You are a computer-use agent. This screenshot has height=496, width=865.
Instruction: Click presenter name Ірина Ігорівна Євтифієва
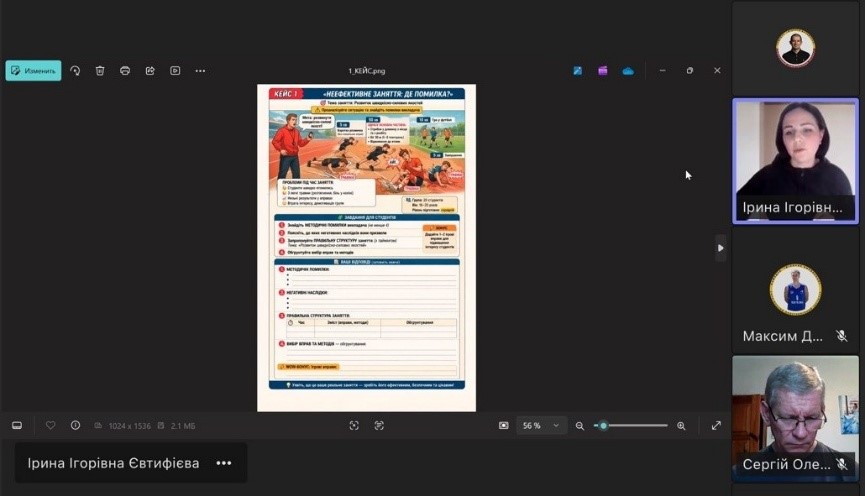(114, 463)
